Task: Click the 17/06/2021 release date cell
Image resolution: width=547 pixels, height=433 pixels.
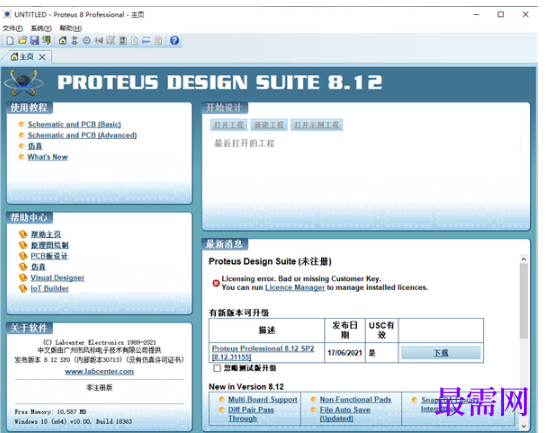Action: [345, 353]
